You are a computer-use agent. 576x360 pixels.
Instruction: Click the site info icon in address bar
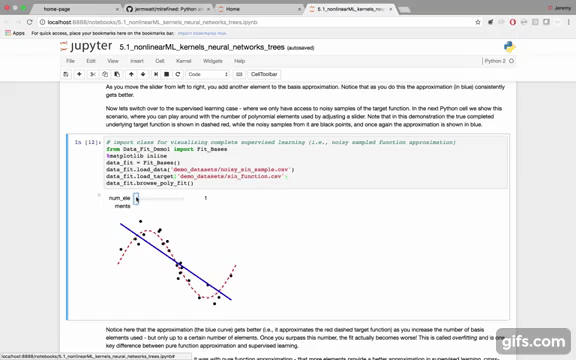pyautogui.click(x=42, y=22)
